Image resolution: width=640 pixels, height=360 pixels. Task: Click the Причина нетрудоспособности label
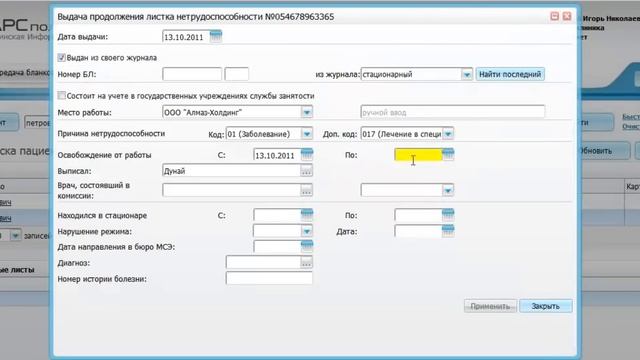pos(111,133)
